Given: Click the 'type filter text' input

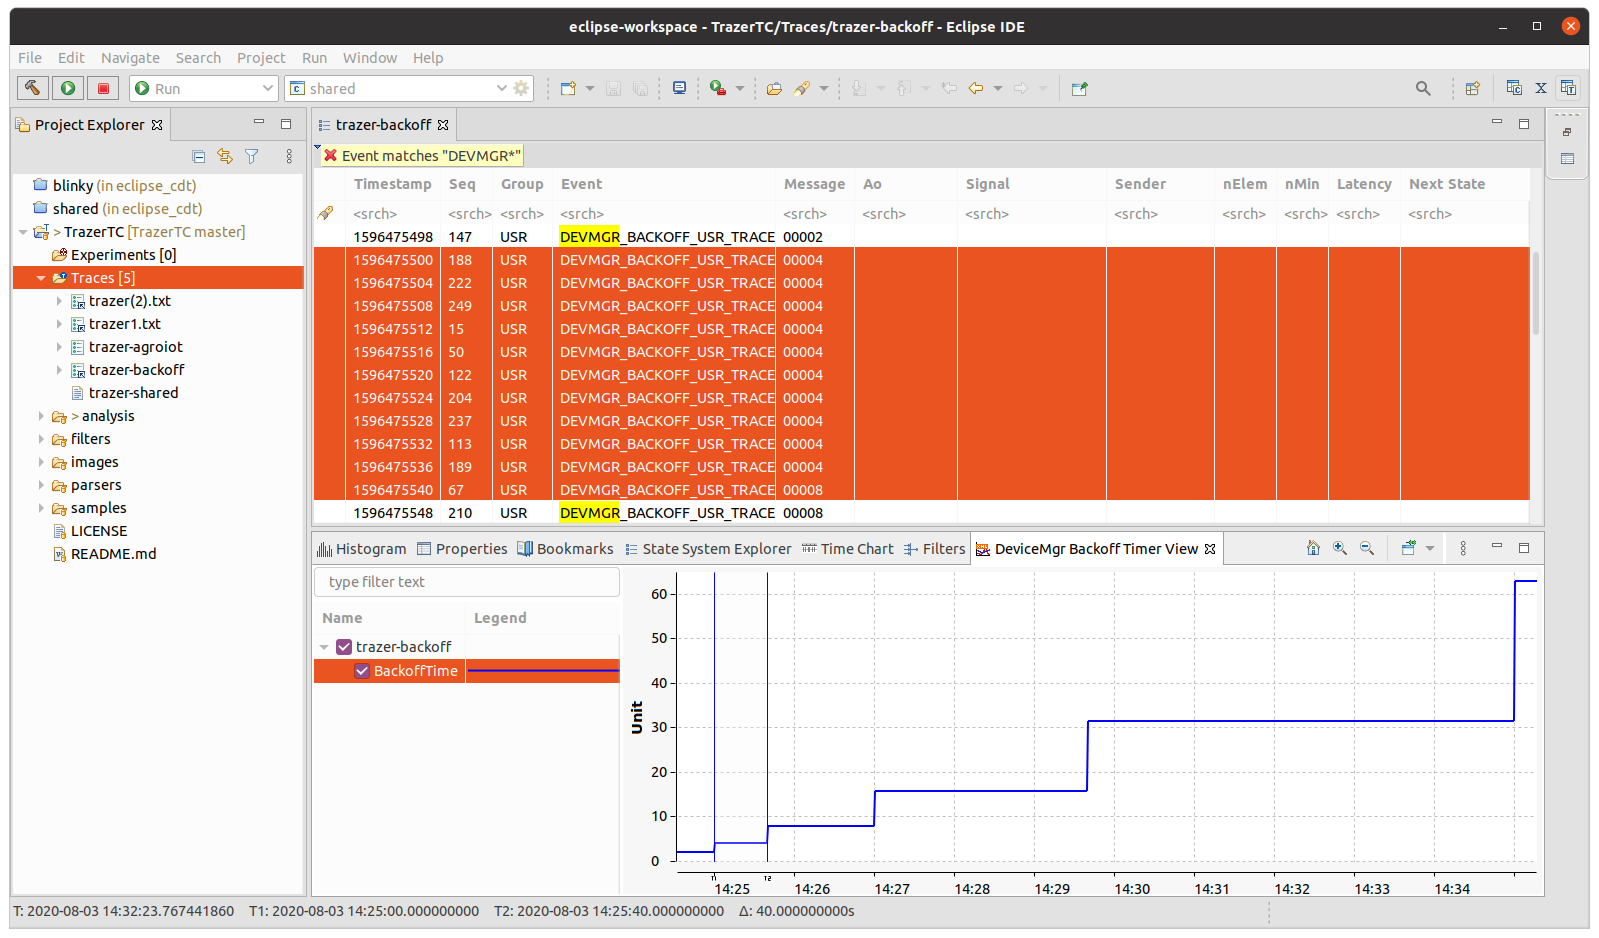Looking at the screenshot, I should 467,582.
